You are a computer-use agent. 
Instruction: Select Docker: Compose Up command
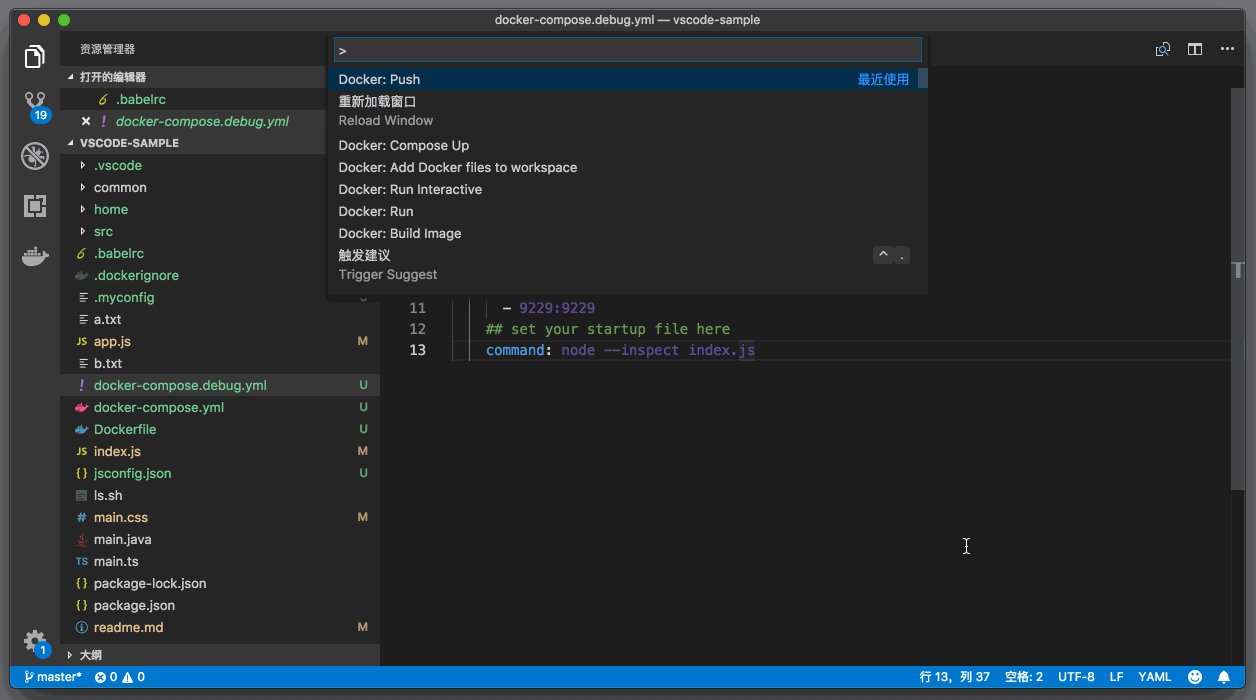pos(403,146)
